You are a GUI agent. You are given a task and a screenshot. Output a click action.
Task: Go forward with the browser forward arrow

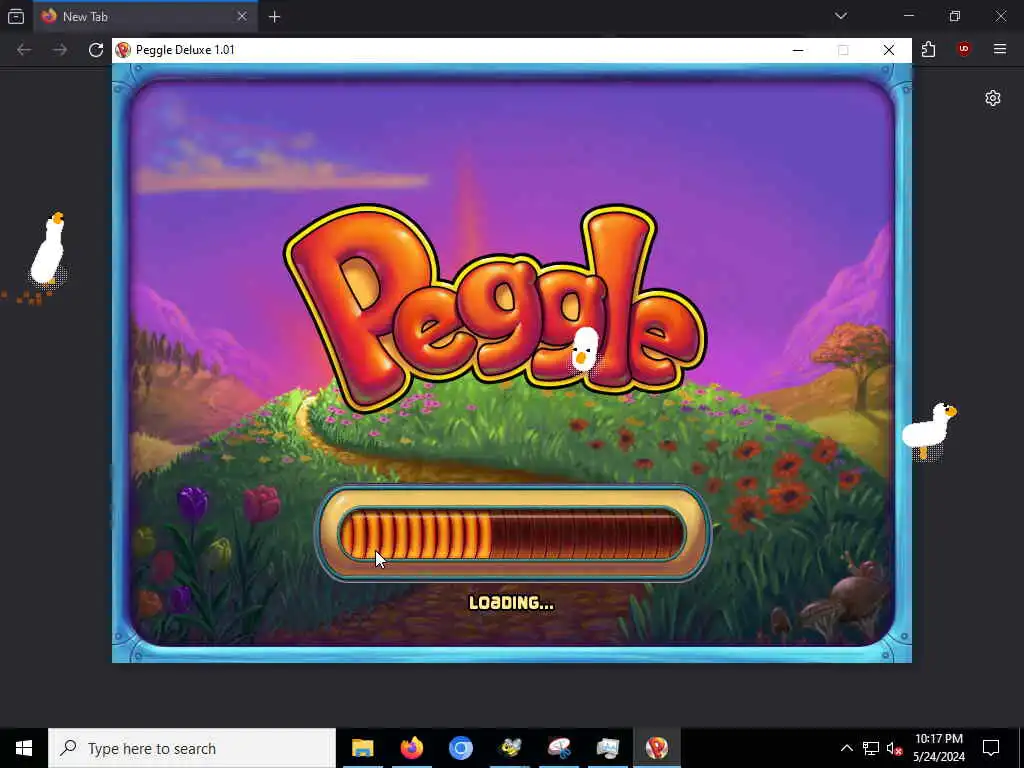pos(60,50)
